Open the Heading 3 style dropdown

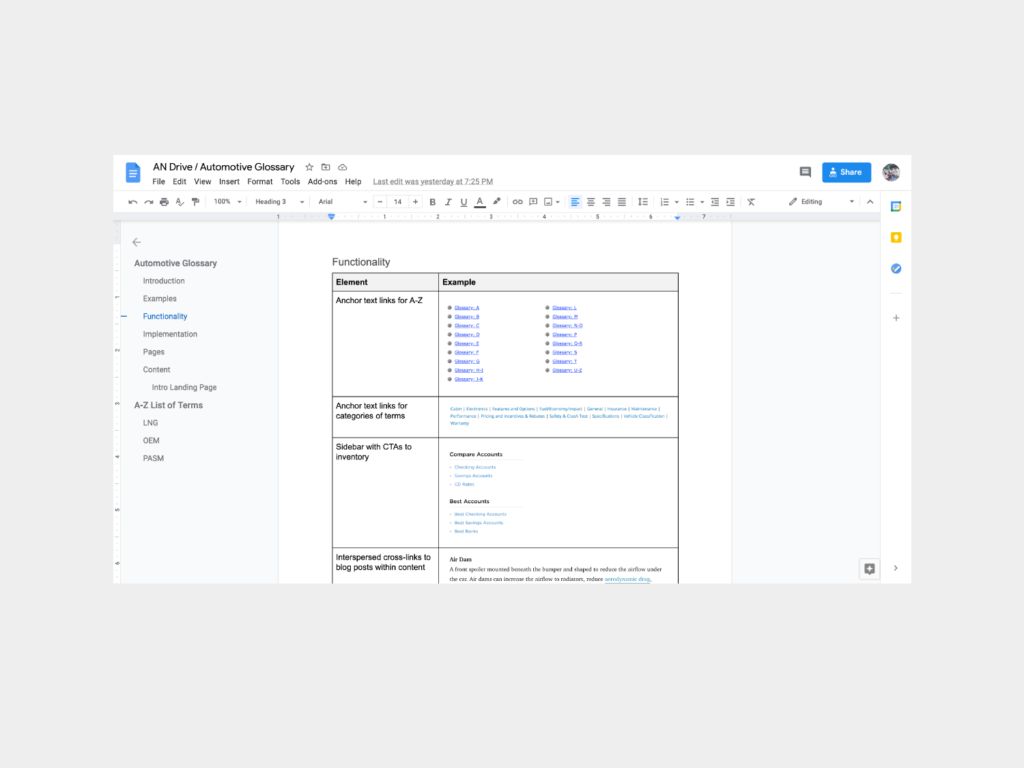(280, 202)
